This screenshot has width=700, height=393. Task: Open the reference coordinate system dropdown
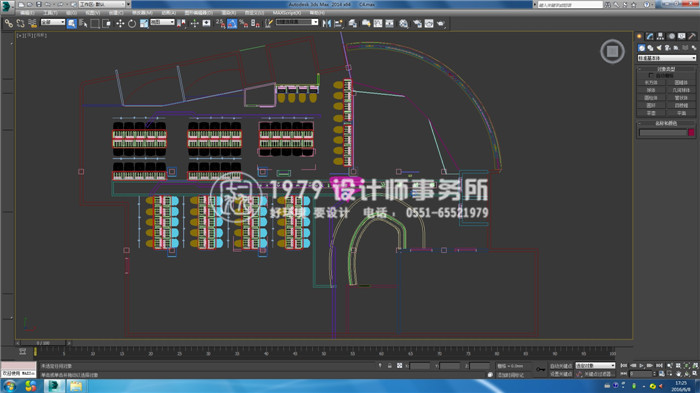point(162,22)
